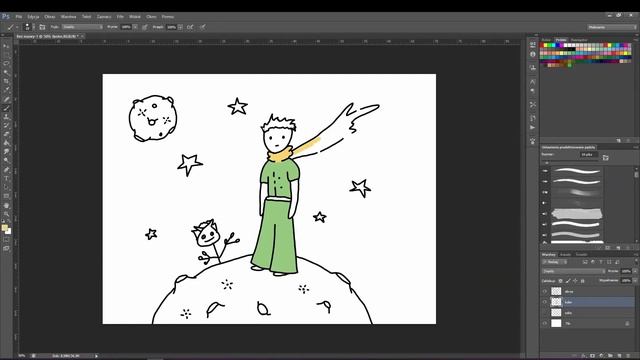Open the layer filter type dropdown

[554, 262]
